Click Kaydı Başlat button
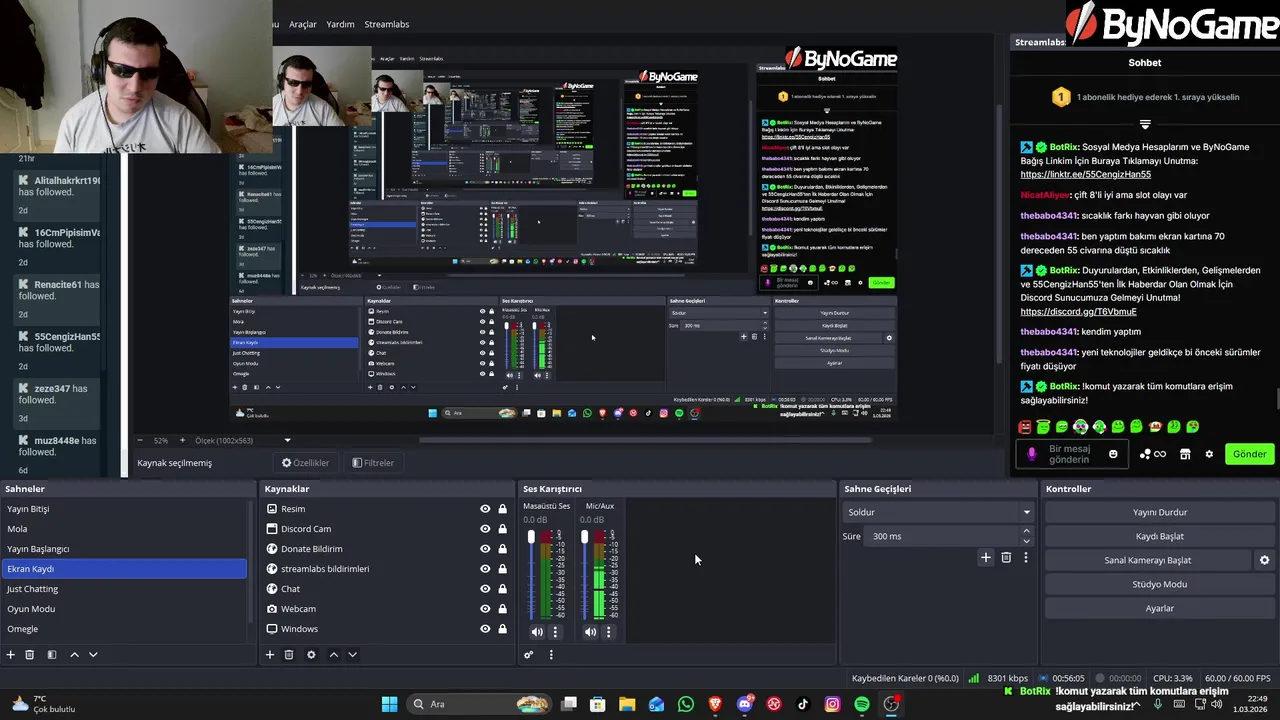Image resolution: width=1280 pixels, height=720 pixels. tap(1159, 536)
